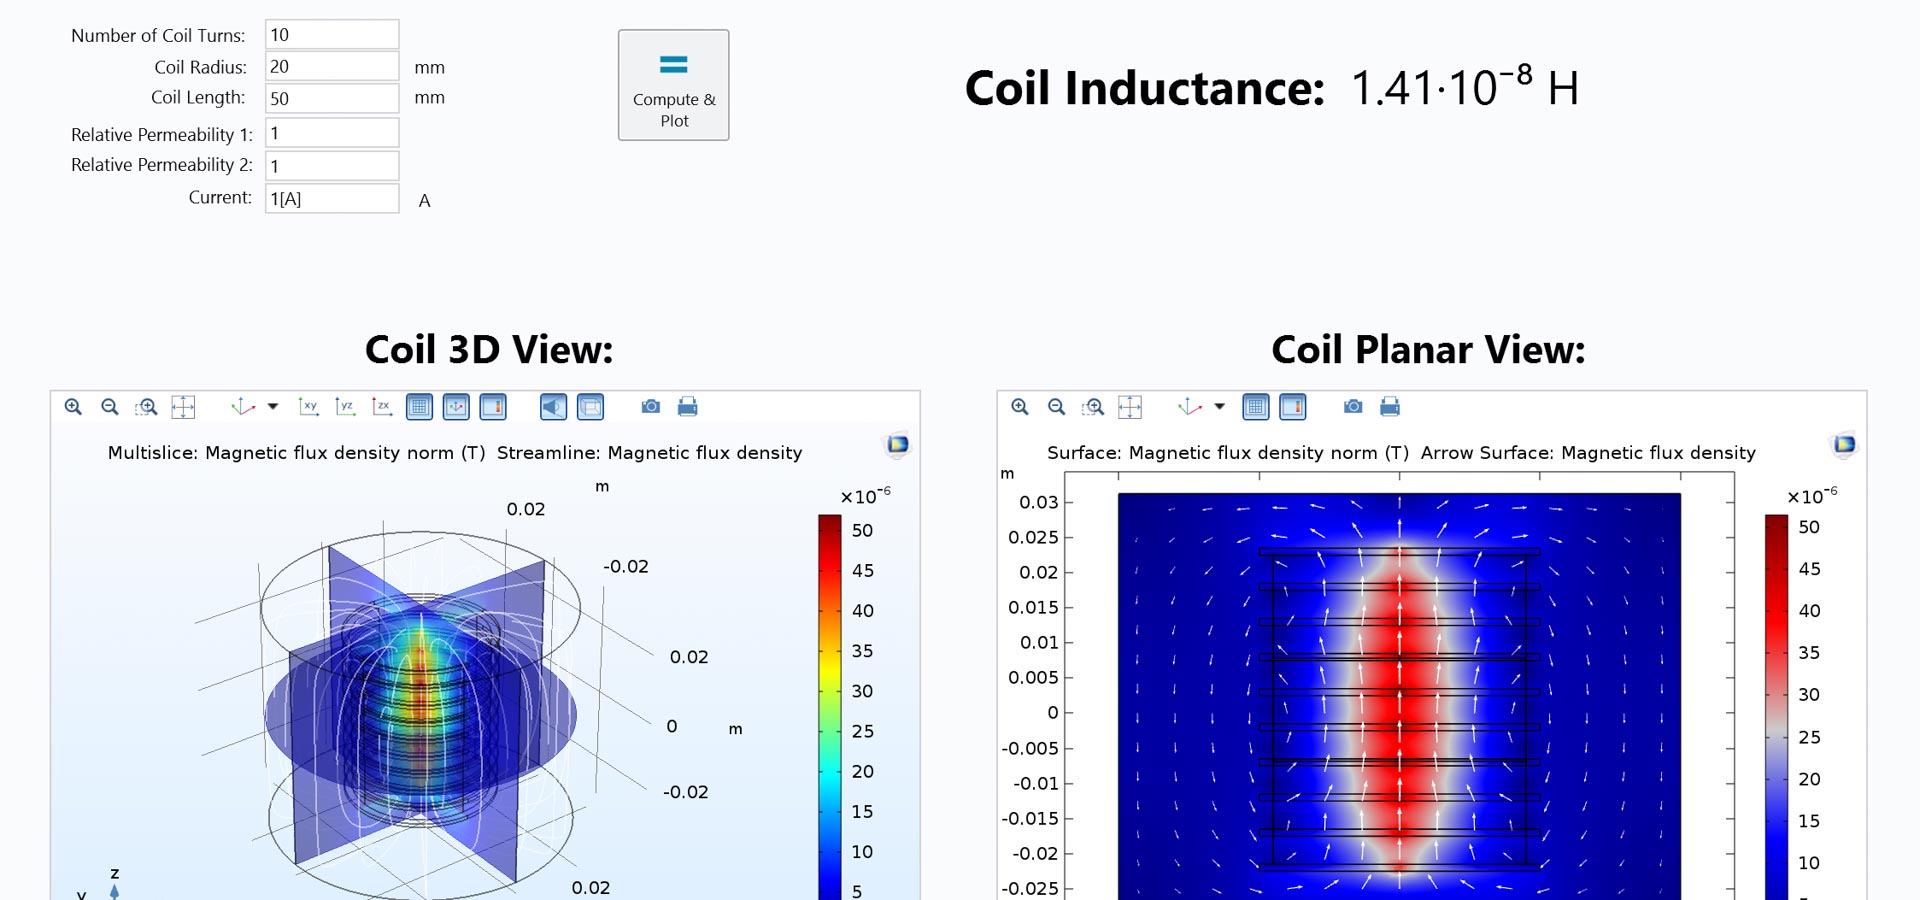The width and height of the screenshot is (1920, 900).
Task: Go to default view in 3D toolbar
Action: pyautogui.click(x=242, y=407)
